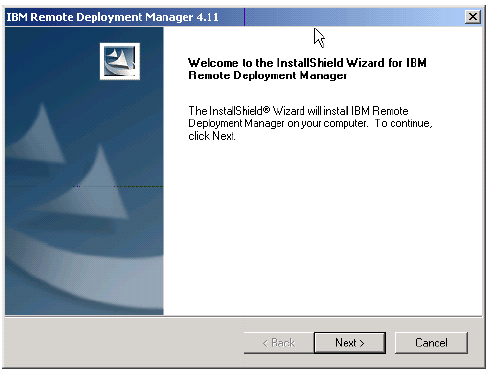Viewport: 490px width, 374px height.
Task: Click the 'click Next.' text line
Action: pos(212,136)
